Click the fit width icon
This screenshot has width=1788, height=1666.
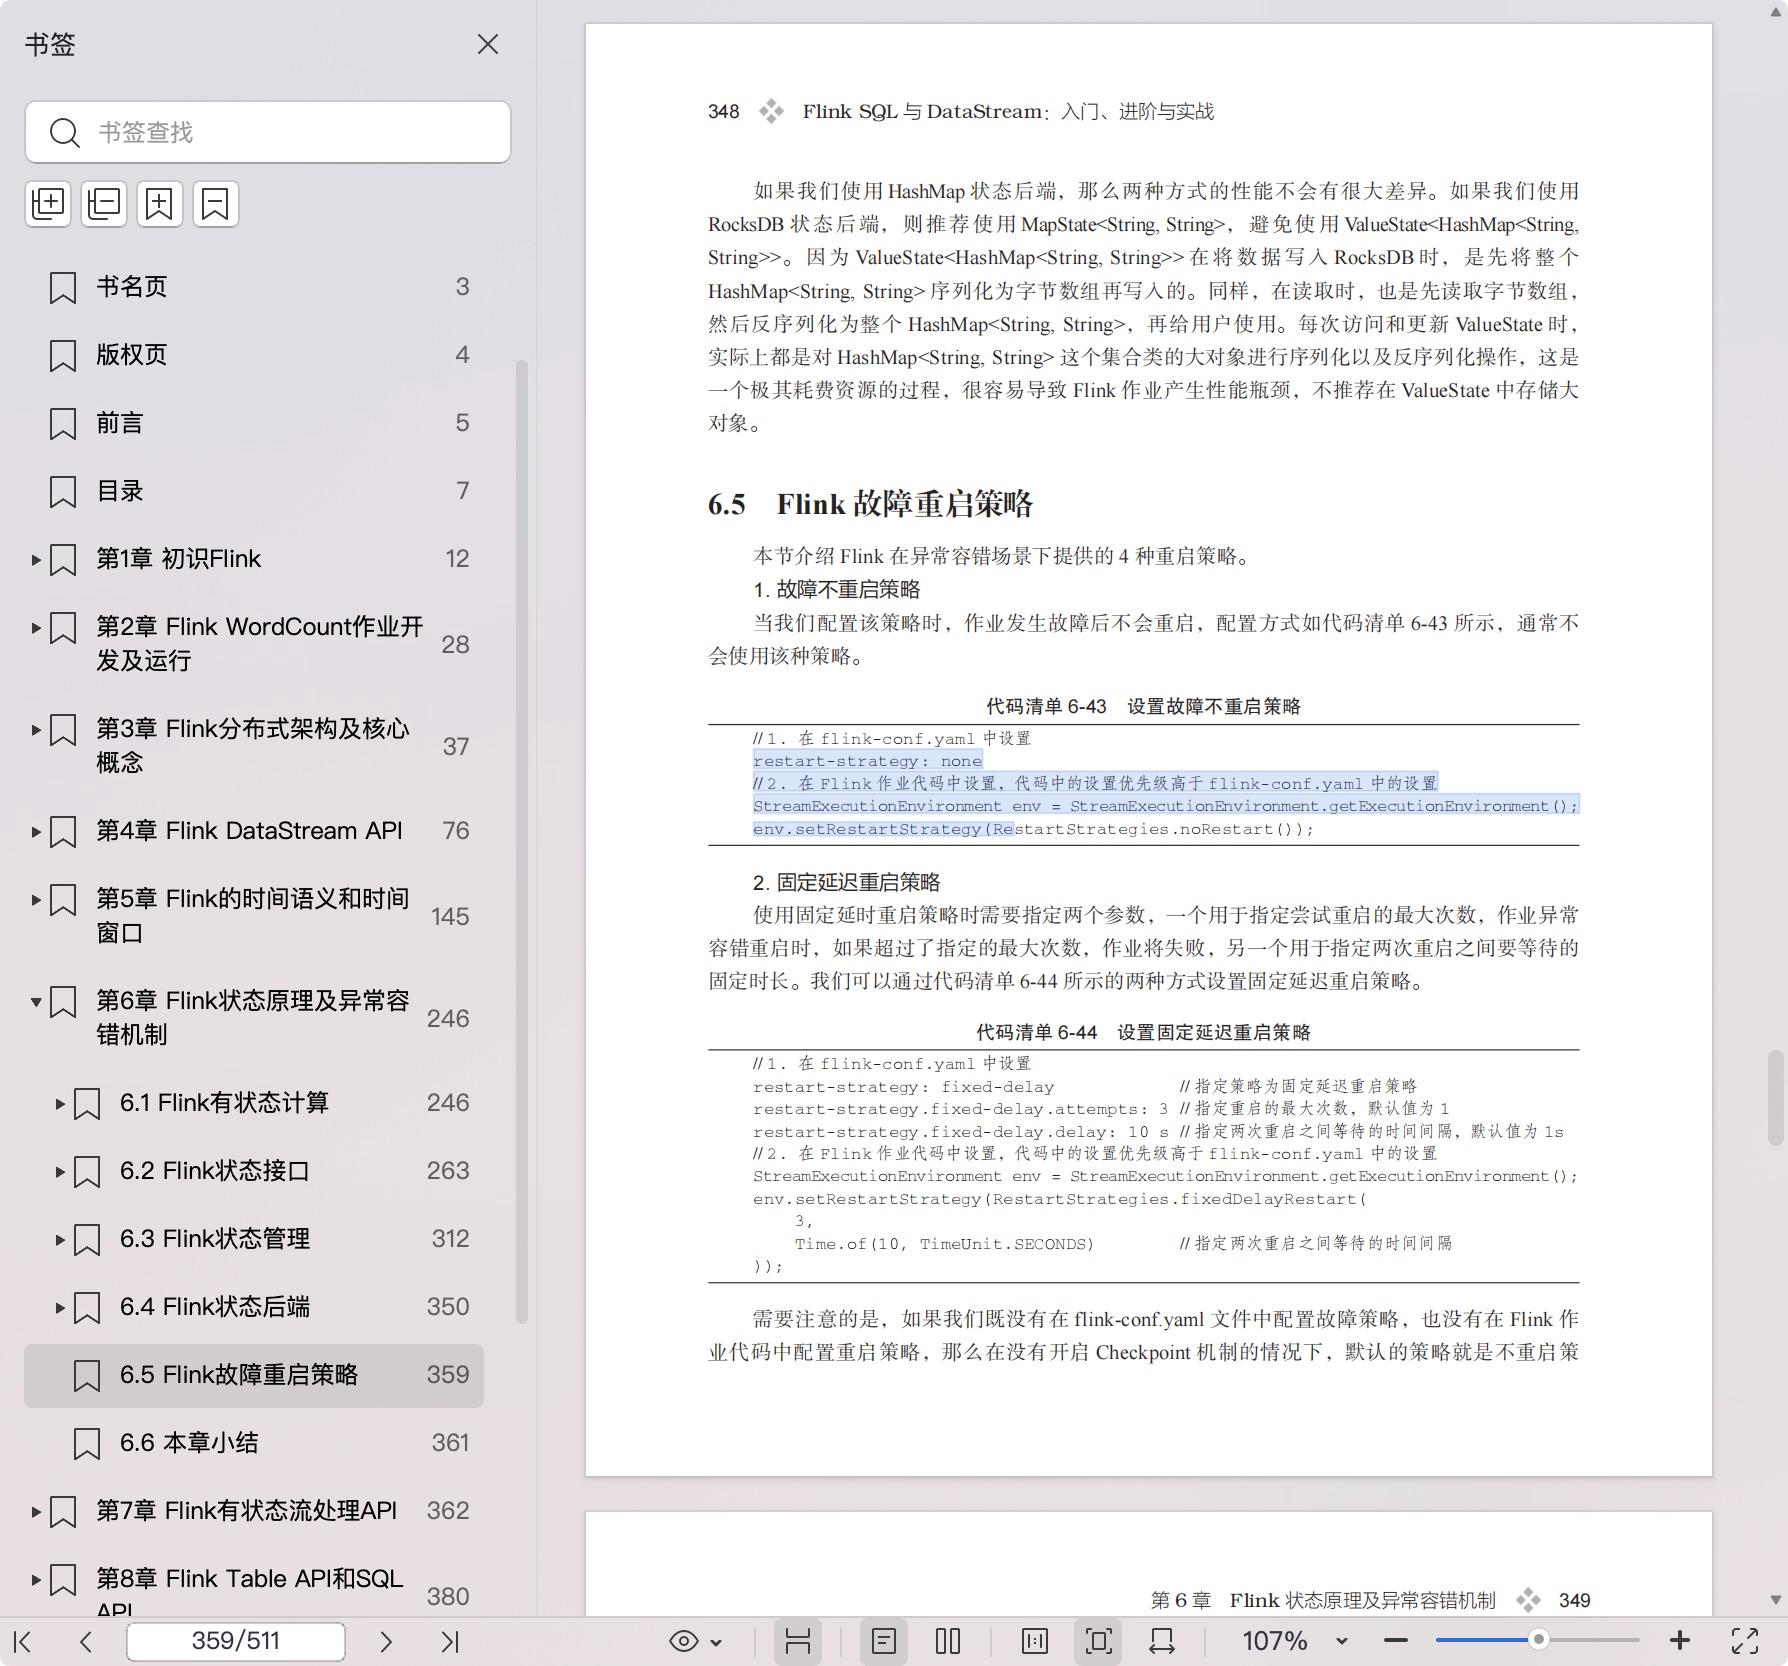tap(1162, 1641)
